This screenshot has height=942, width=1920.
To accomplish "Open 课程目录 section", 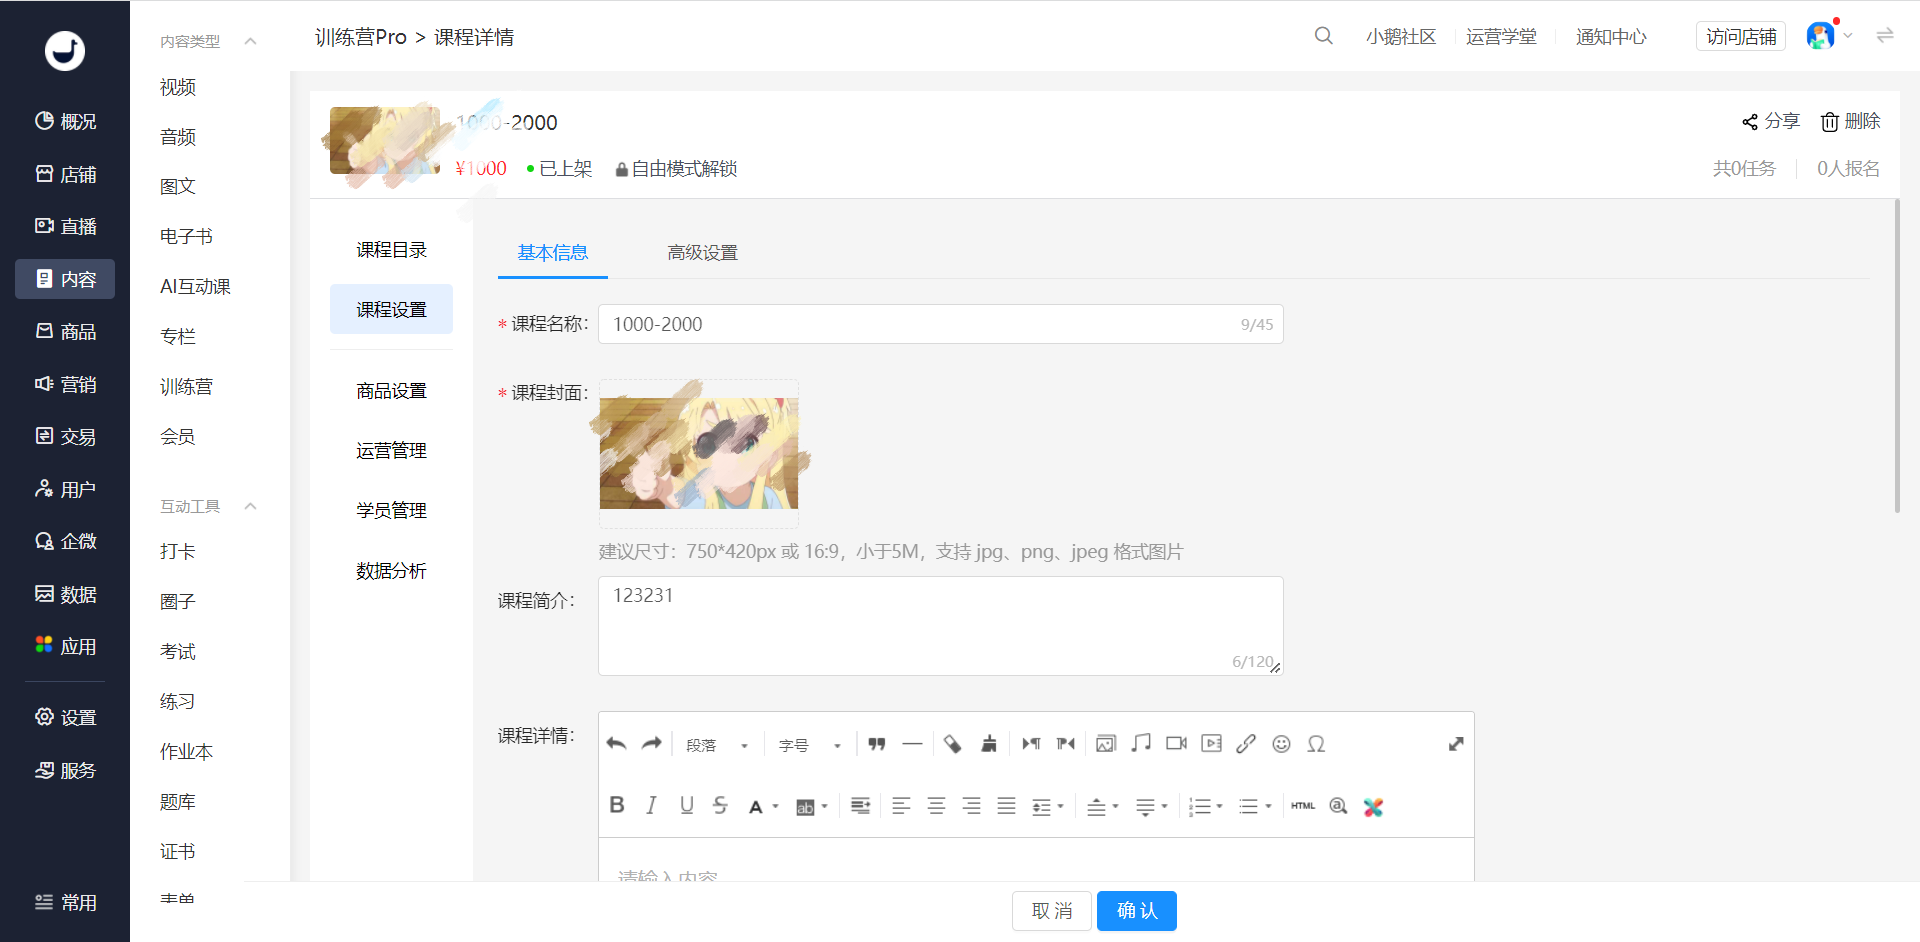I will click(391, 250).
